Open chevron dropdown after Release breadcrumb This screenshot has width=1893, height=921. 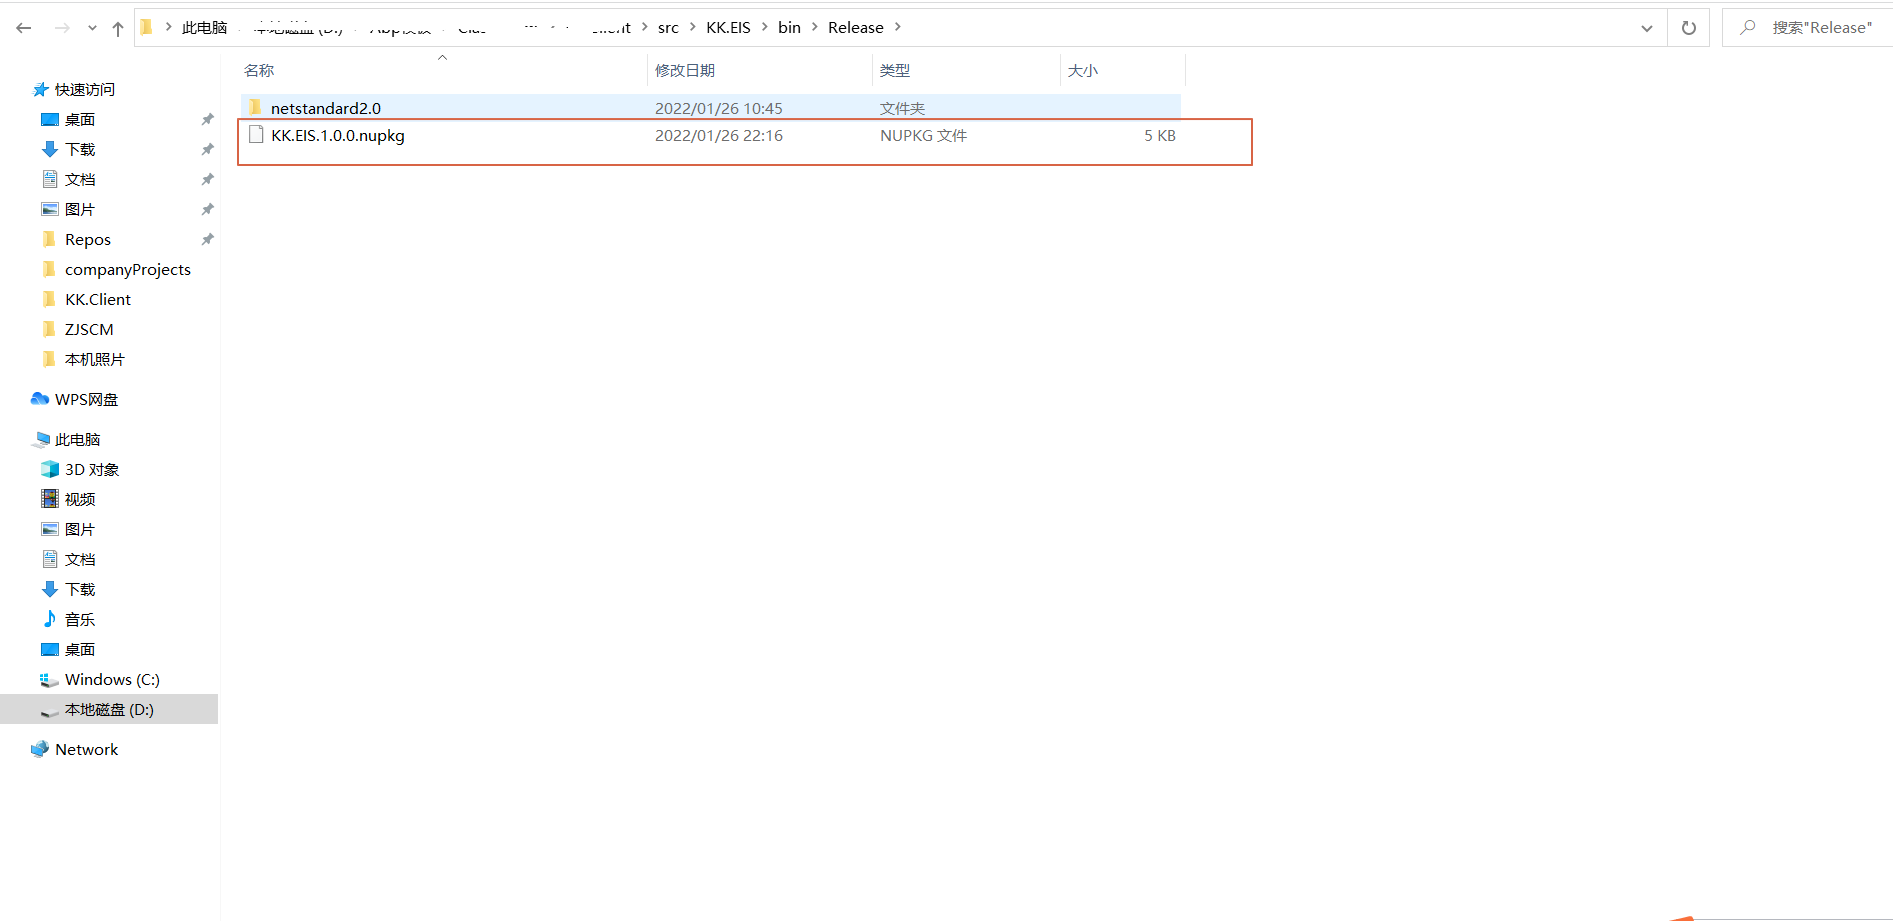pos(898,27)
